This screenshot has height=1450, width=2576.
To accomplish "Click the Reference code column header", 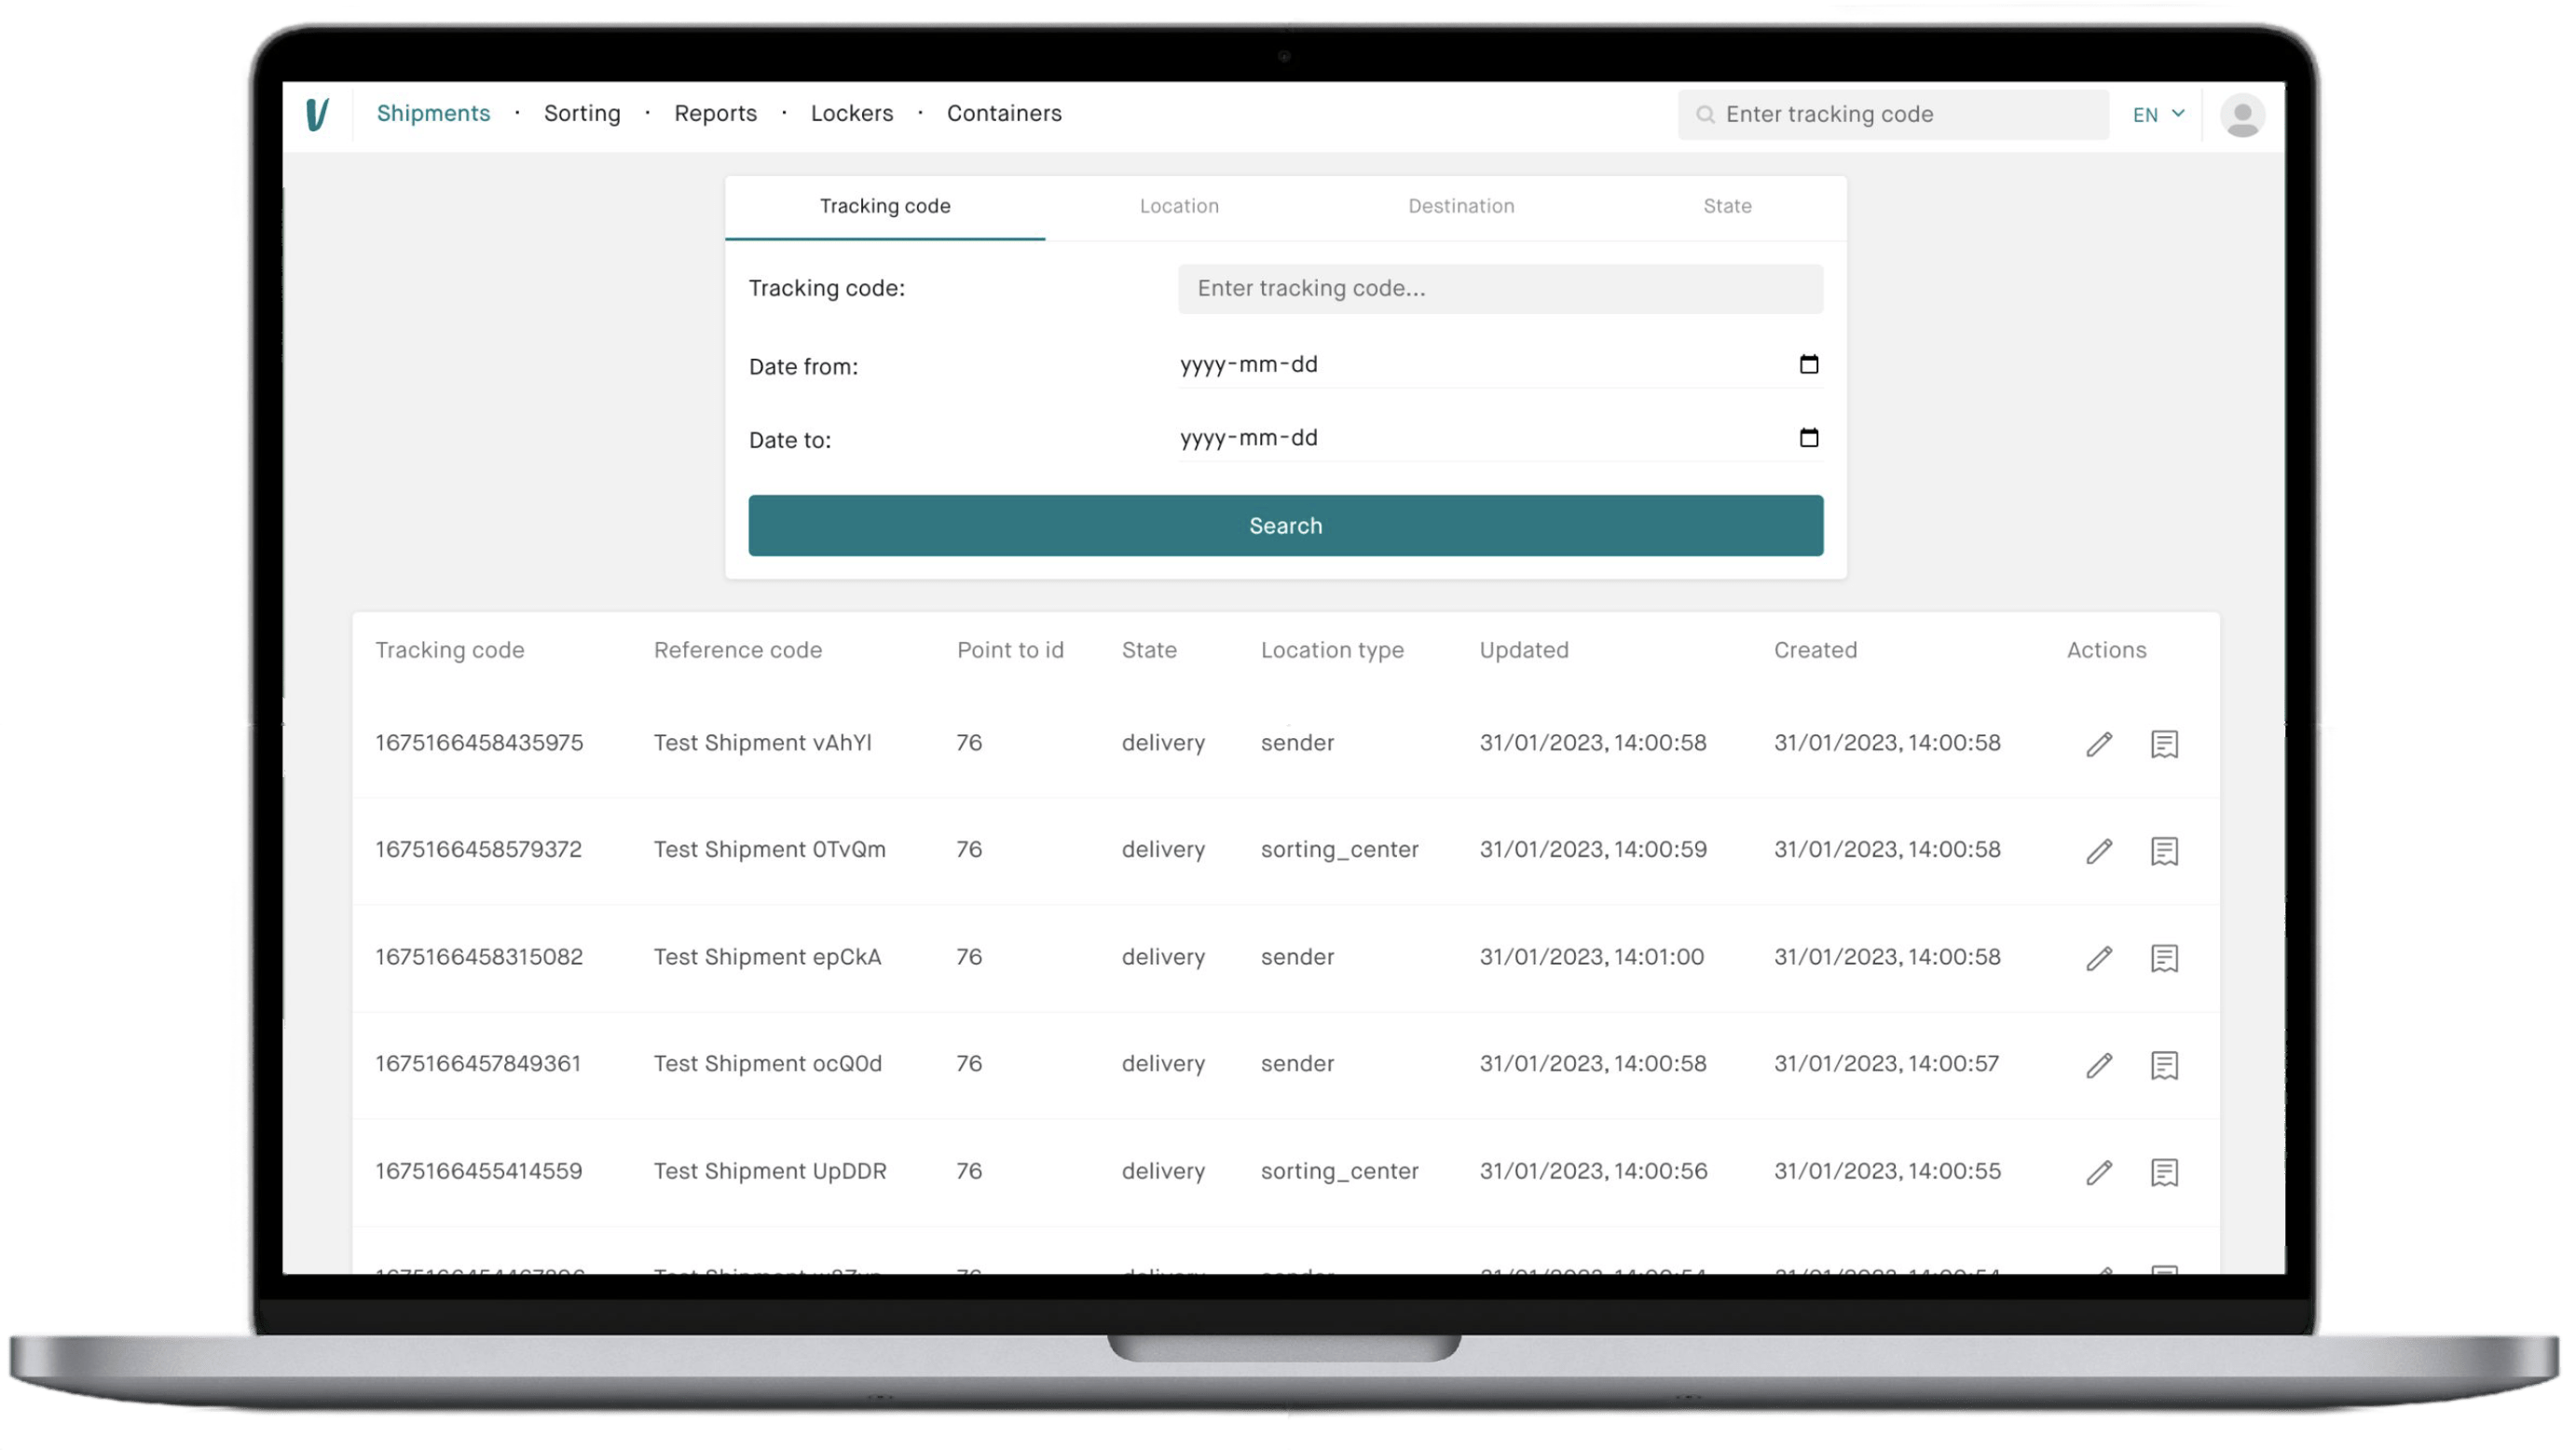I will [x=738, y=650].
